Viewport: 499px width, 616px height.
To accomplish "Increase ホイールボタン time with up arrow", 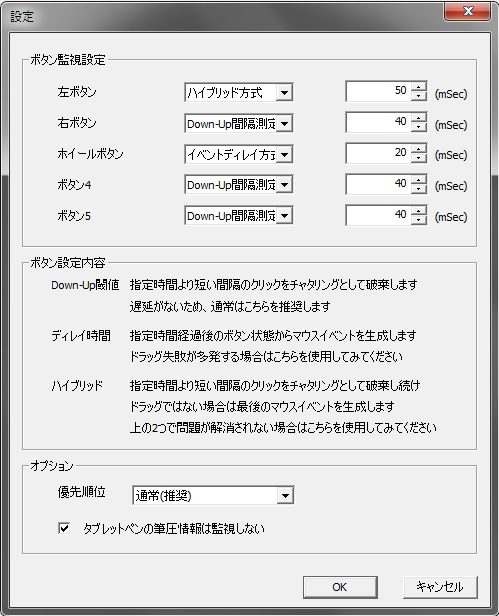I will point(419,148).
